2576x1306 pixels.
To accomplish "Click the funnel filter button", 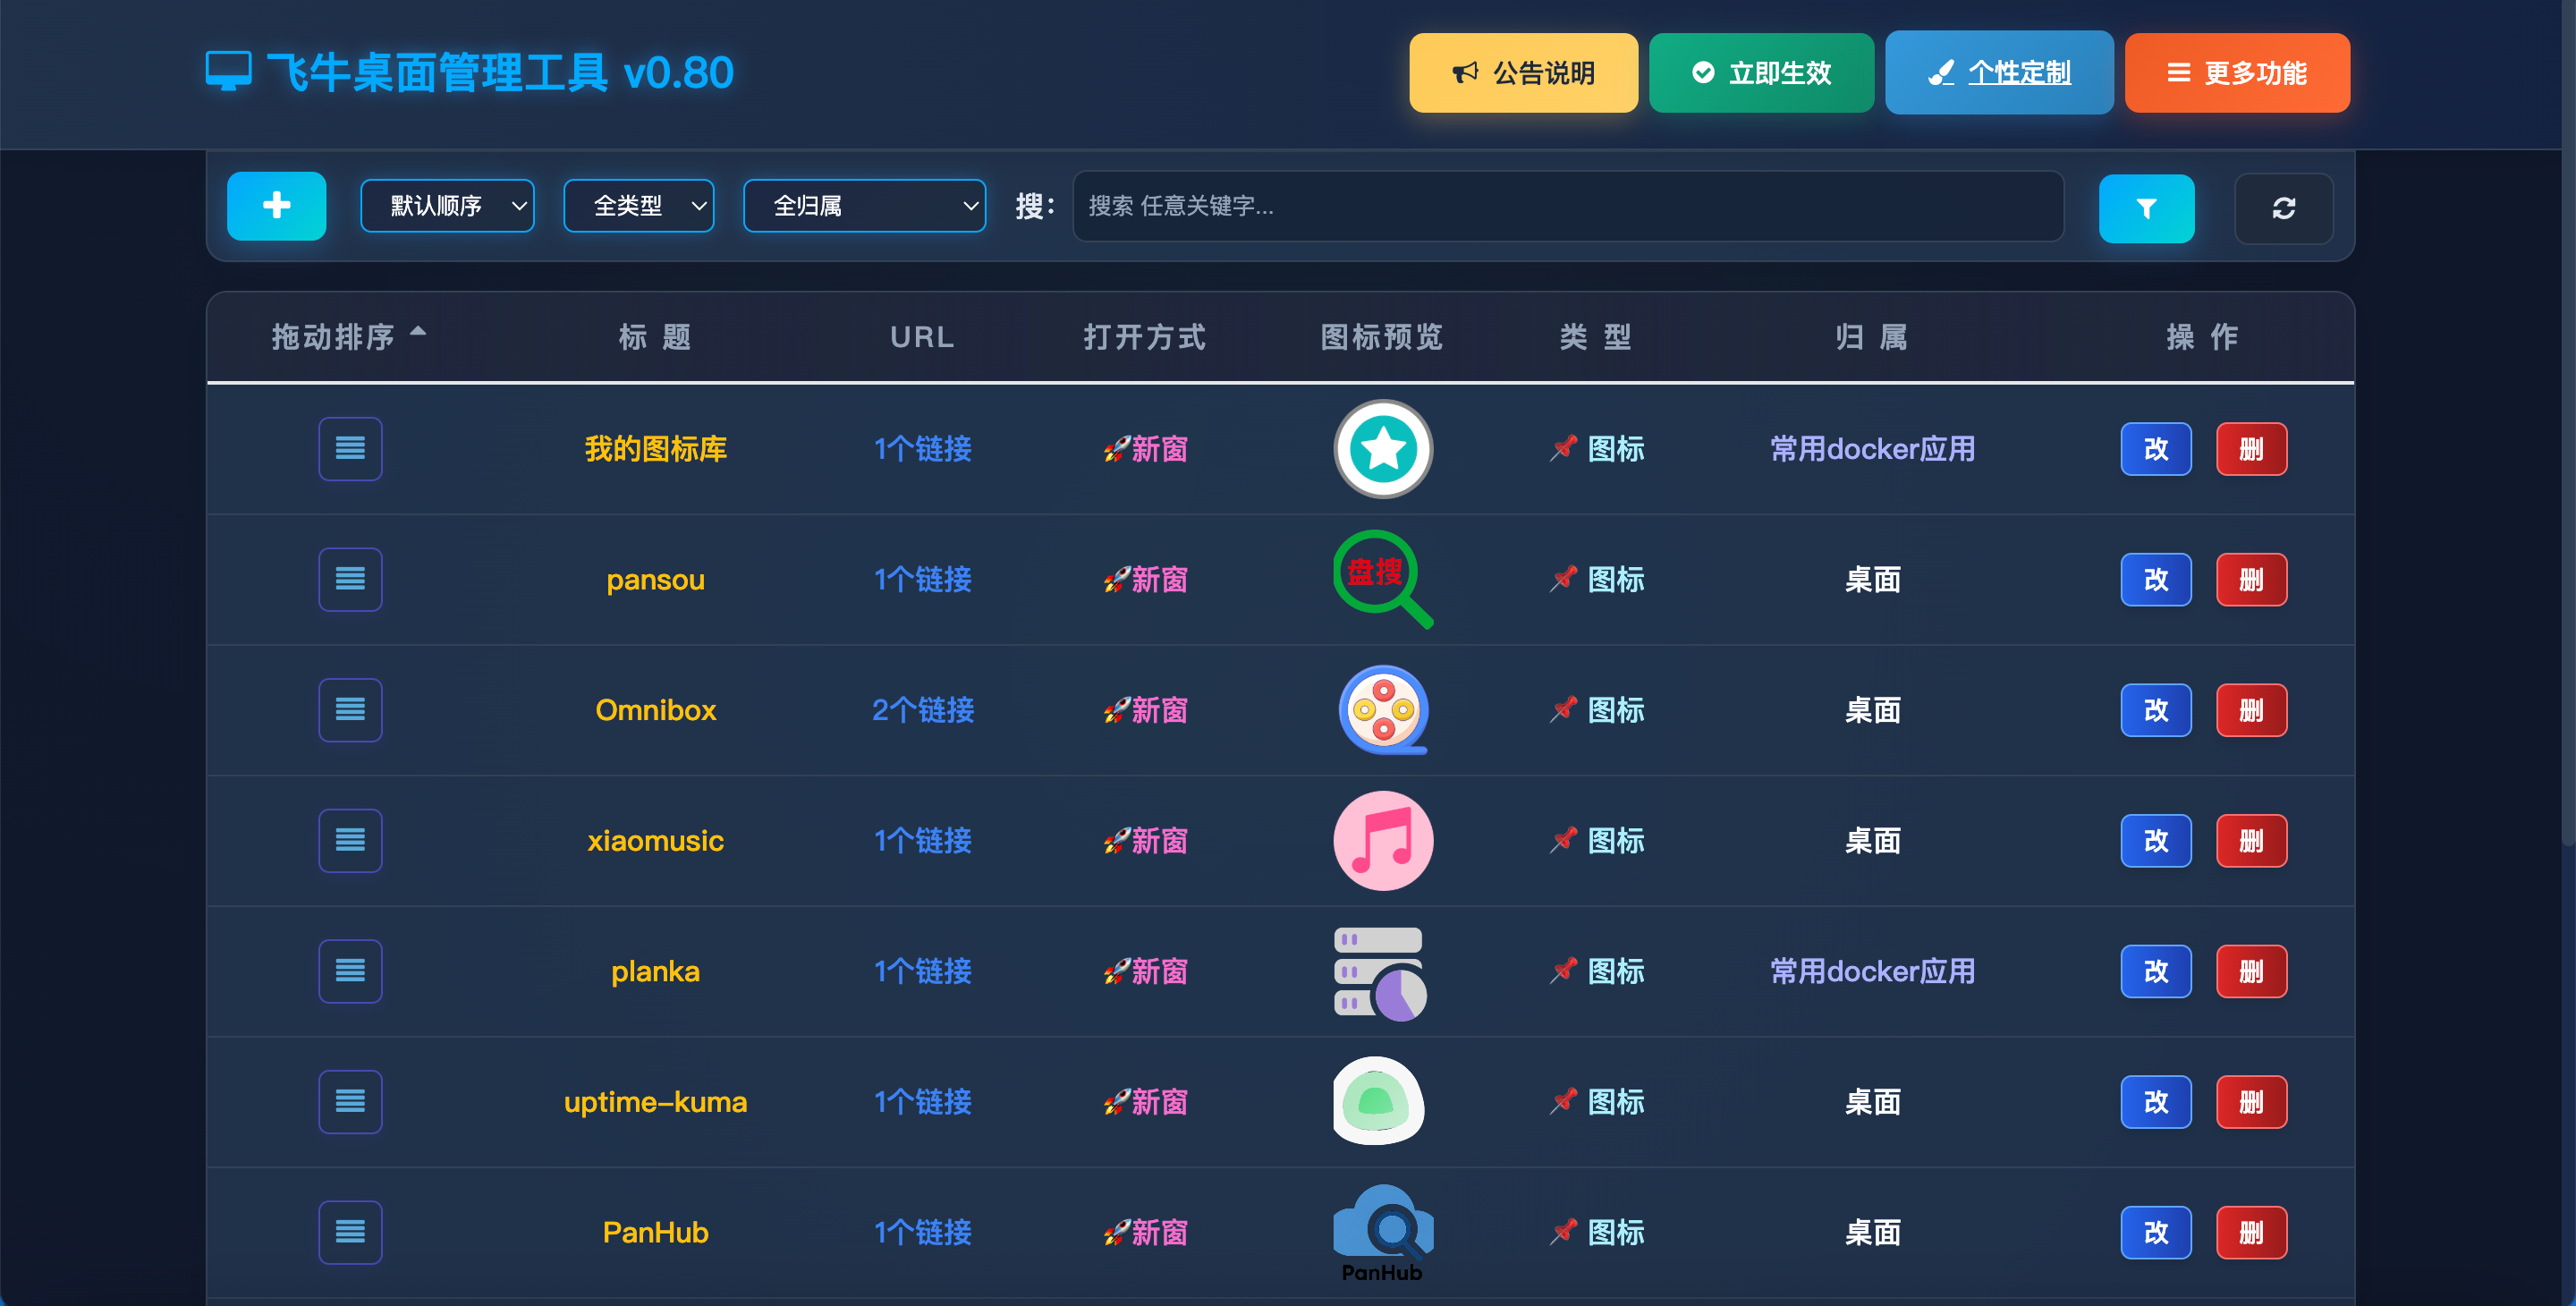I will point(2145,208).
